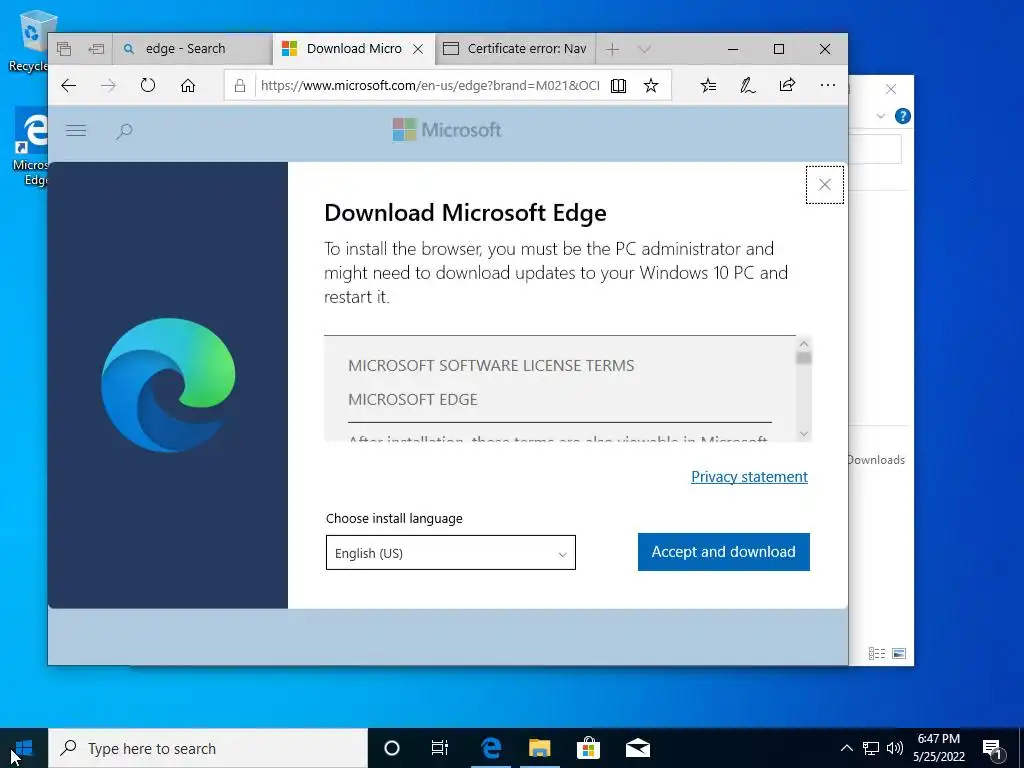Show tabs you've set aside
Screen dimensions: 1024x768
pos(64,49)
